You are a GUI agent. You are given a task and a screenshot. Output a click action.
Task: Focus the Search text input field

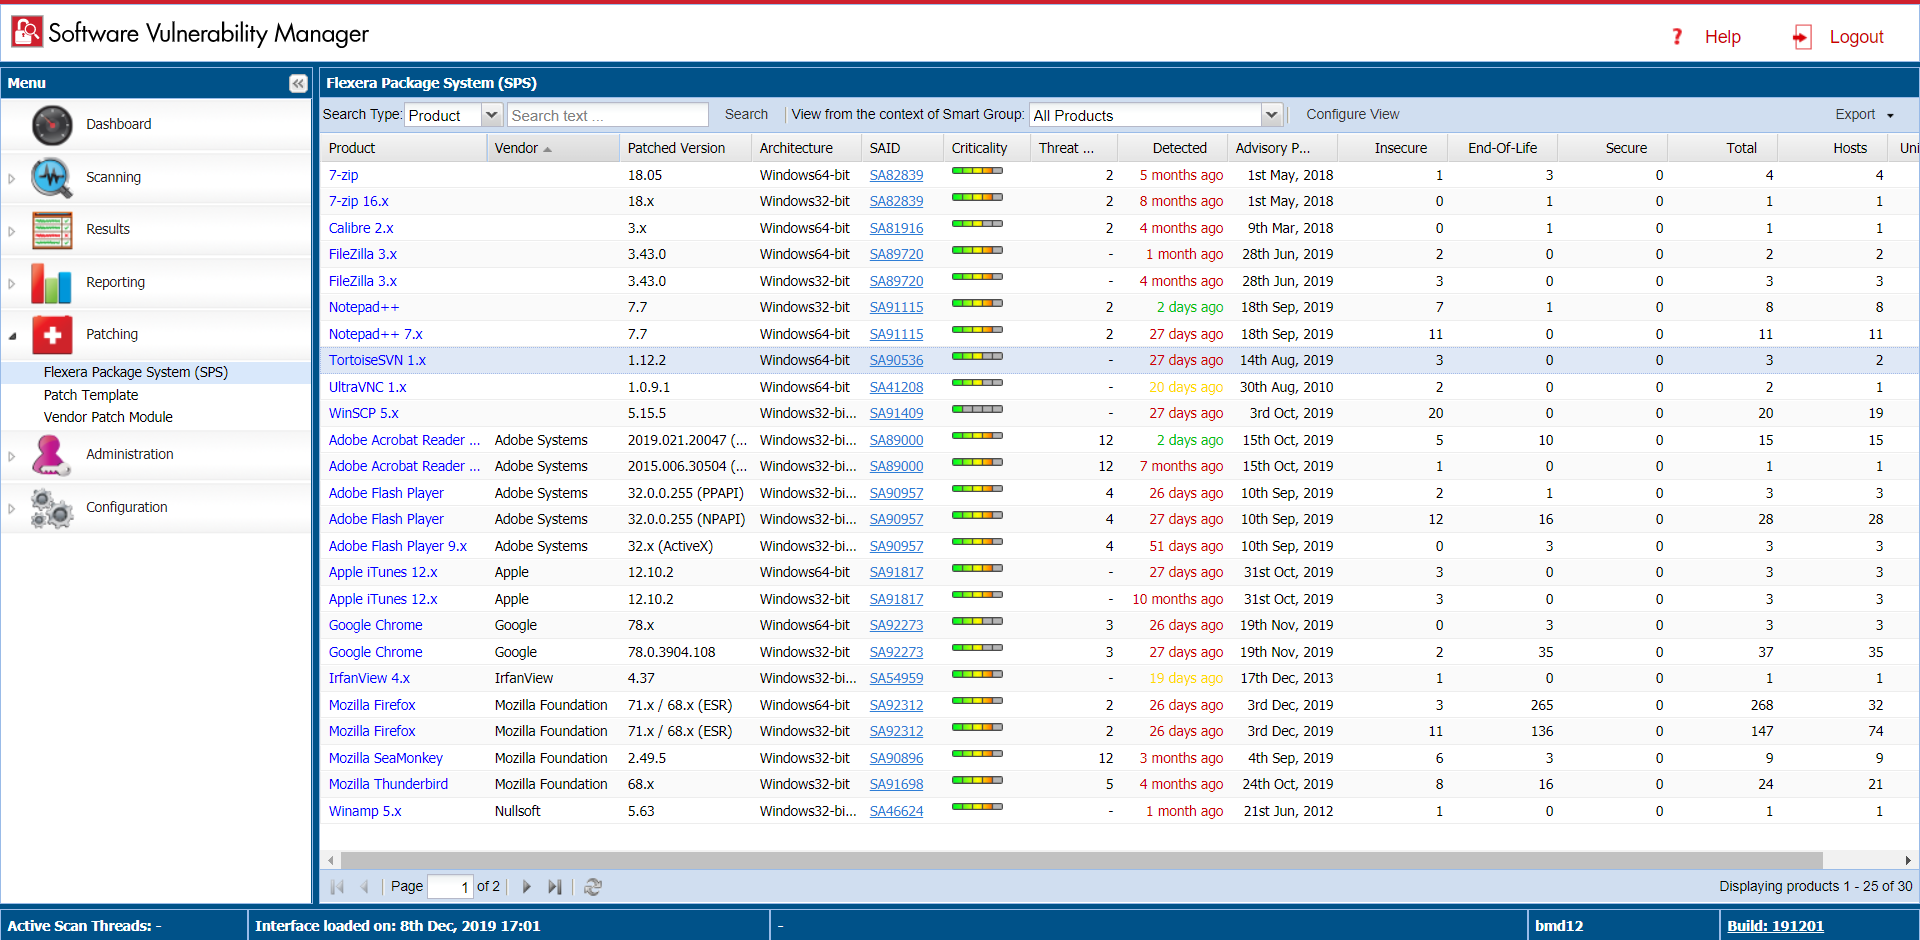[607, 116]
